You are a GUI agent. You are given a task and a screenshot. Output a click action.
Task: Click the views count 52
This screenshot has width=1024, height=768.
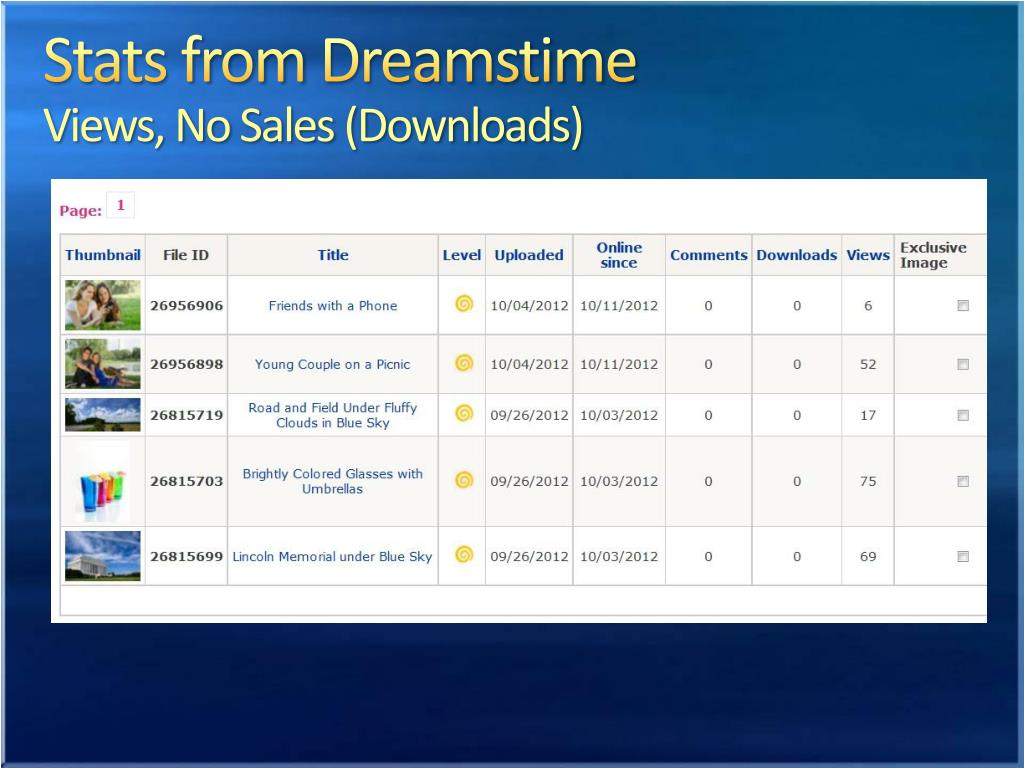tap(868, 364)
